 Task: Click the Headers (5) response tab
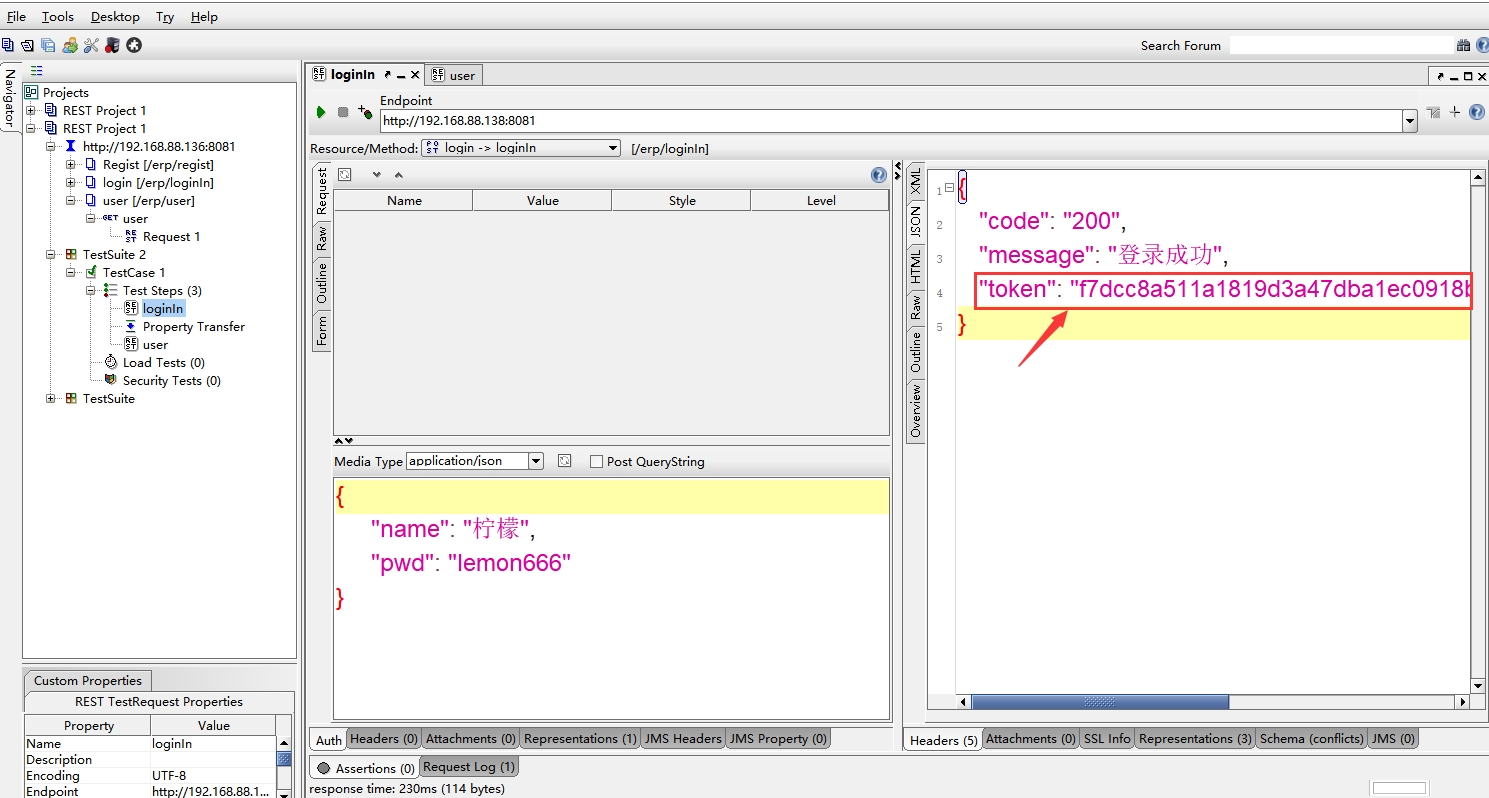click(x=943, y=740)
